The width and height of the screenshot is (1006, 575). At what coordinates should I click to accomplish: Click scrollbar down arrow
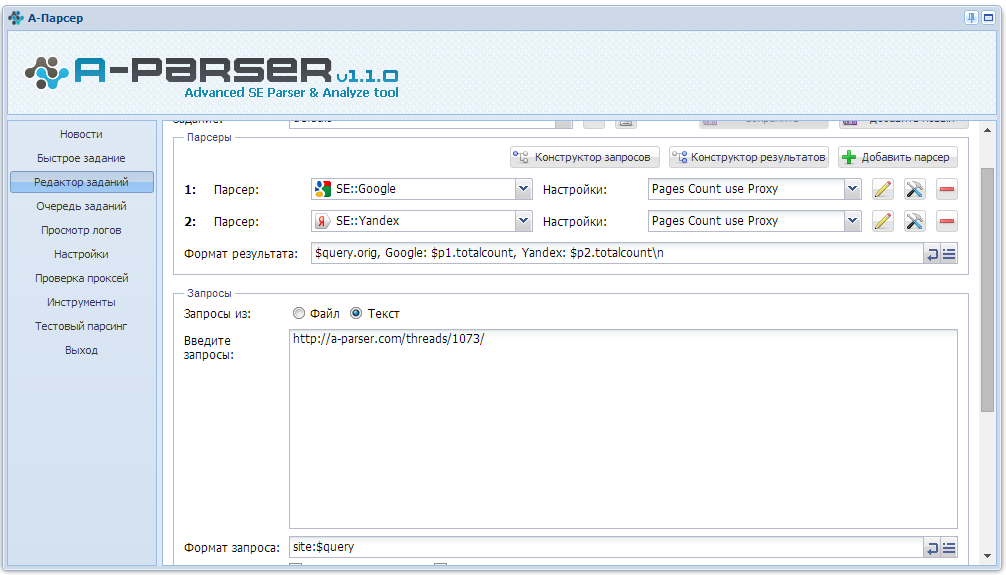pyautogui.click(x=987, y=556)
